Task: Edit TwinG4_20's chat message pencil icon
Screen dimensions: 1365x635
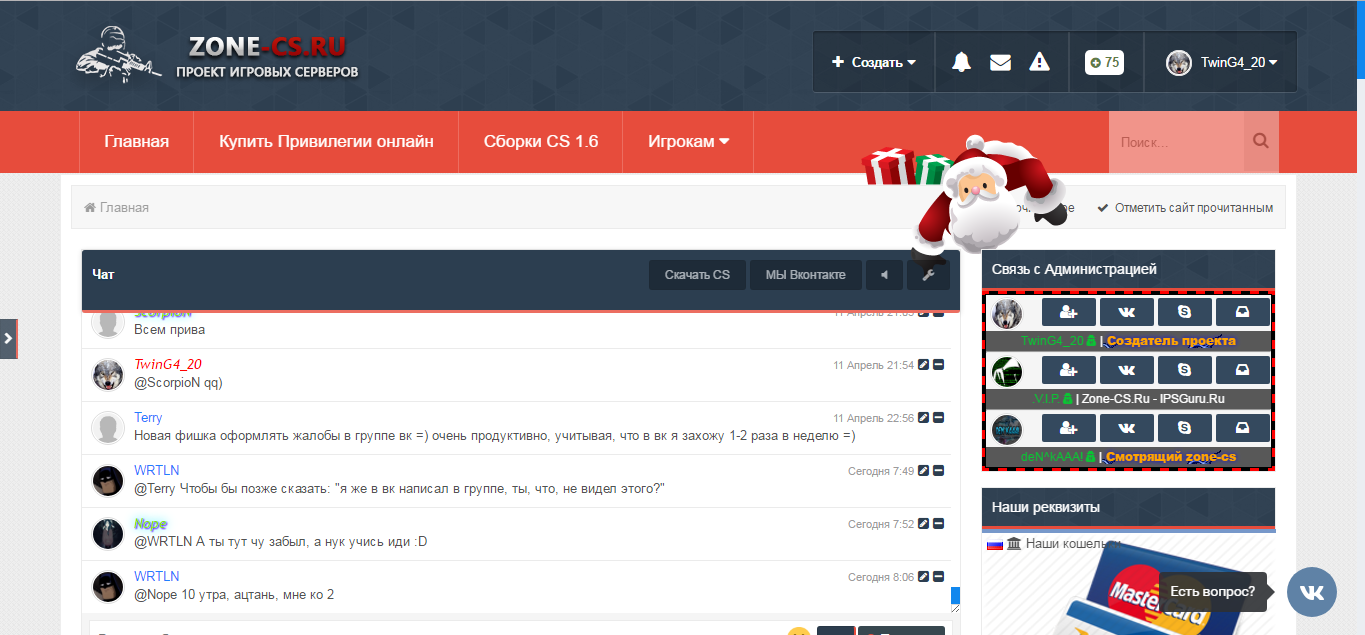Action: tap(924, 365)
